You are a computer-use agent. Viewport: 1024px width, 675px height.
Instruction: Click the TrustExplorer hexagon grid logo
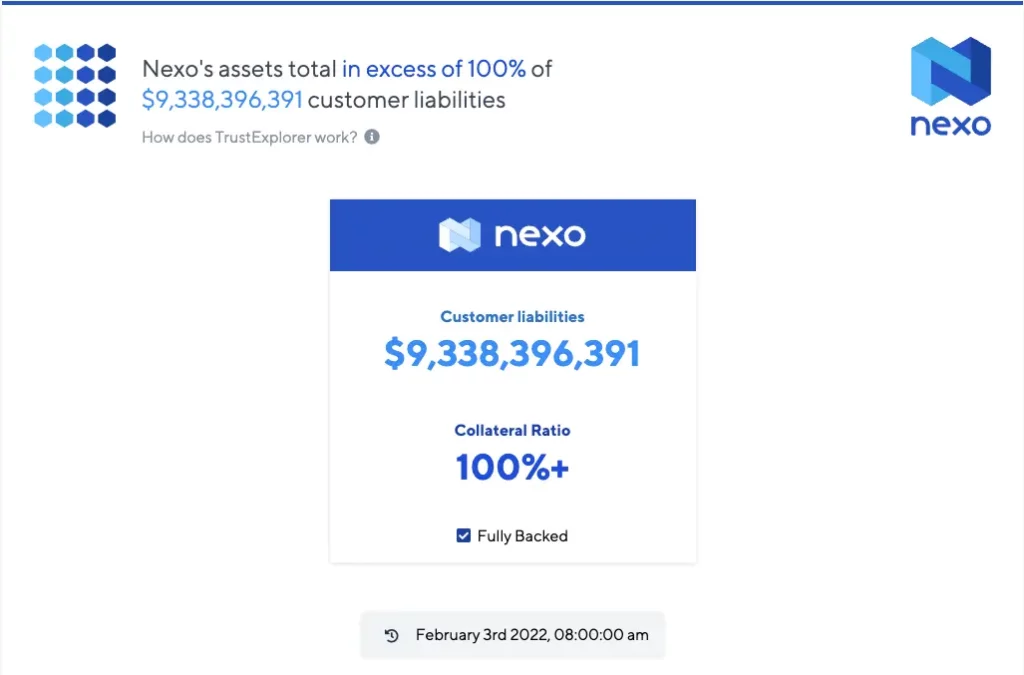(x=75, y=85)
